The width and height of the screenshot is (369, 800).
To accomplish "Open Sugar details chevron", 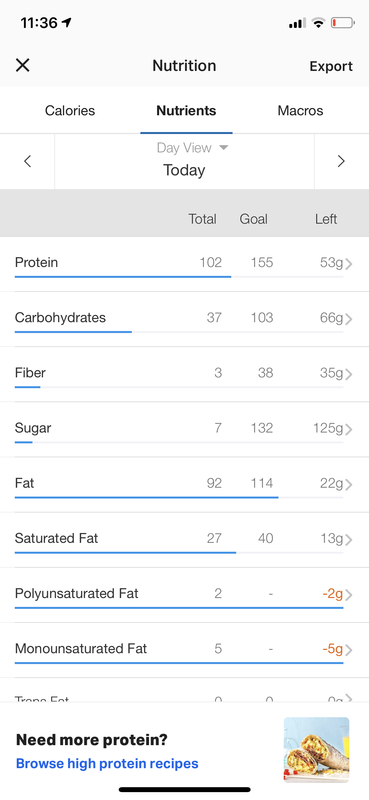I will pyautogui.click(x=349, y=429).
